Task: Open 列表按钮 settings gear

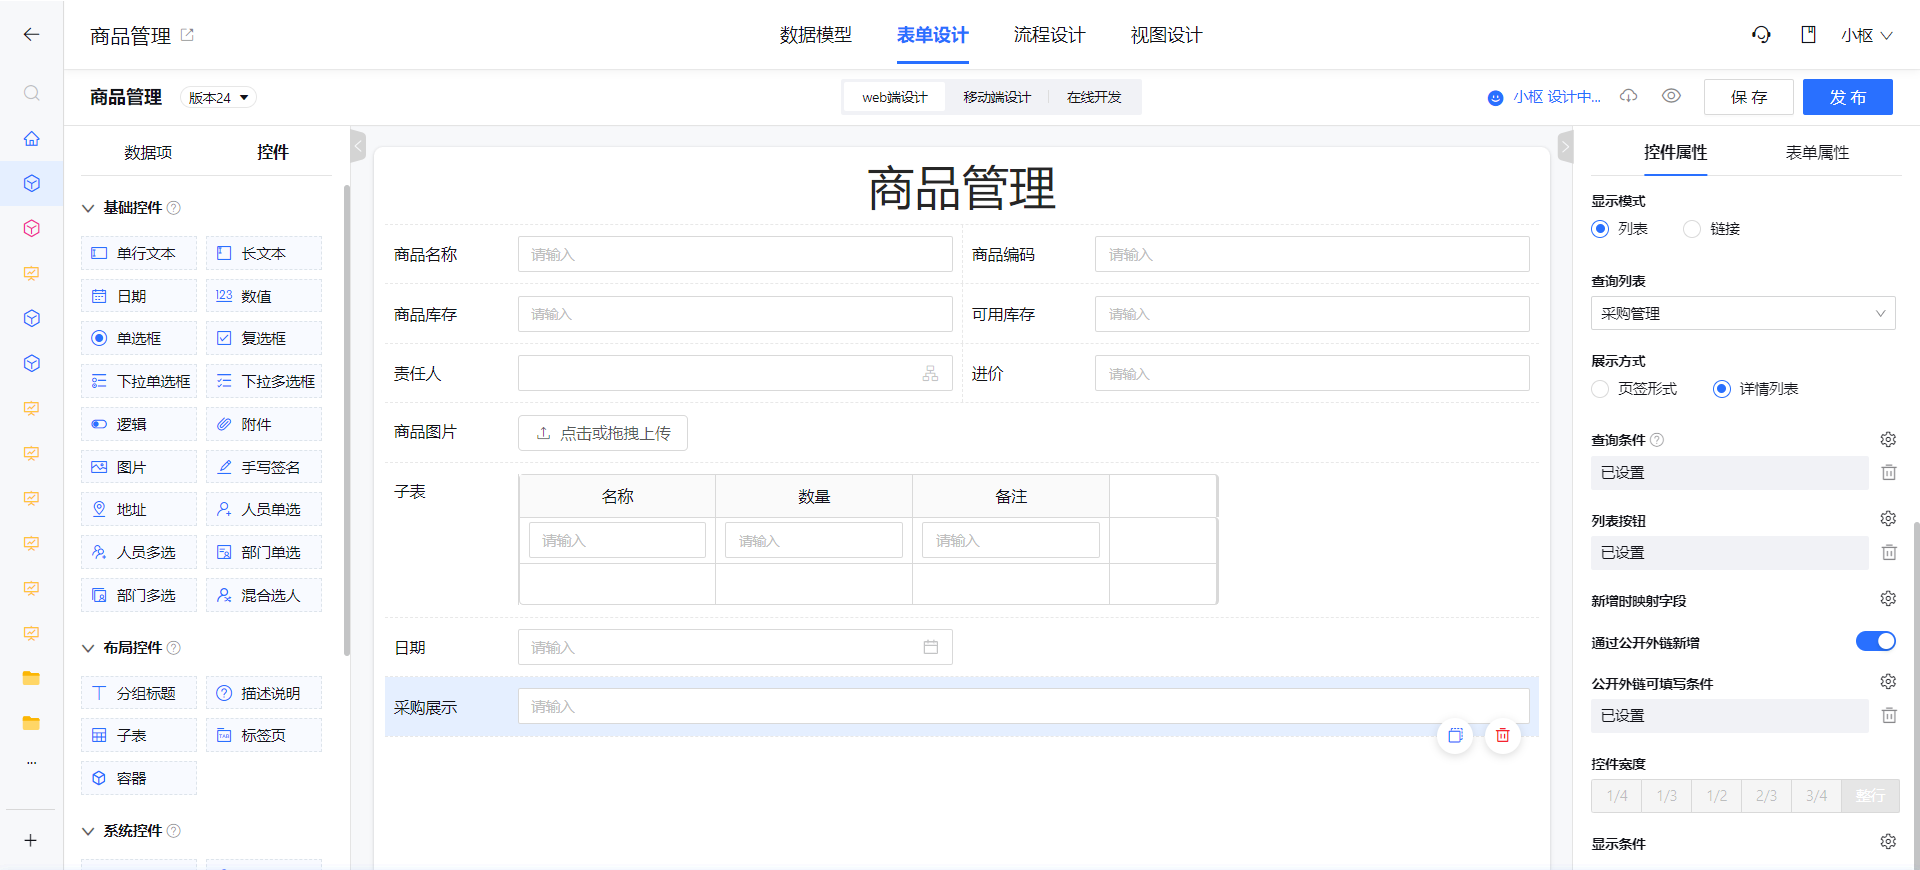Action: [x=1888, y=518]
